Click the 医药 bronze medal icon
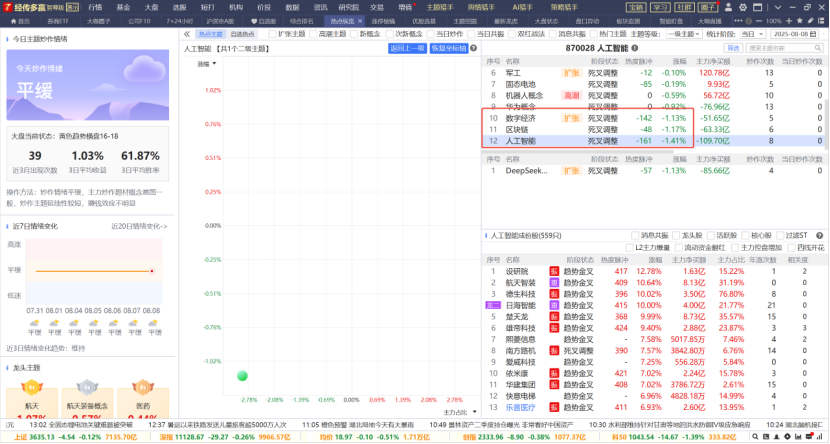The width and height of the screenshot is (830, 444). point(142,386)
